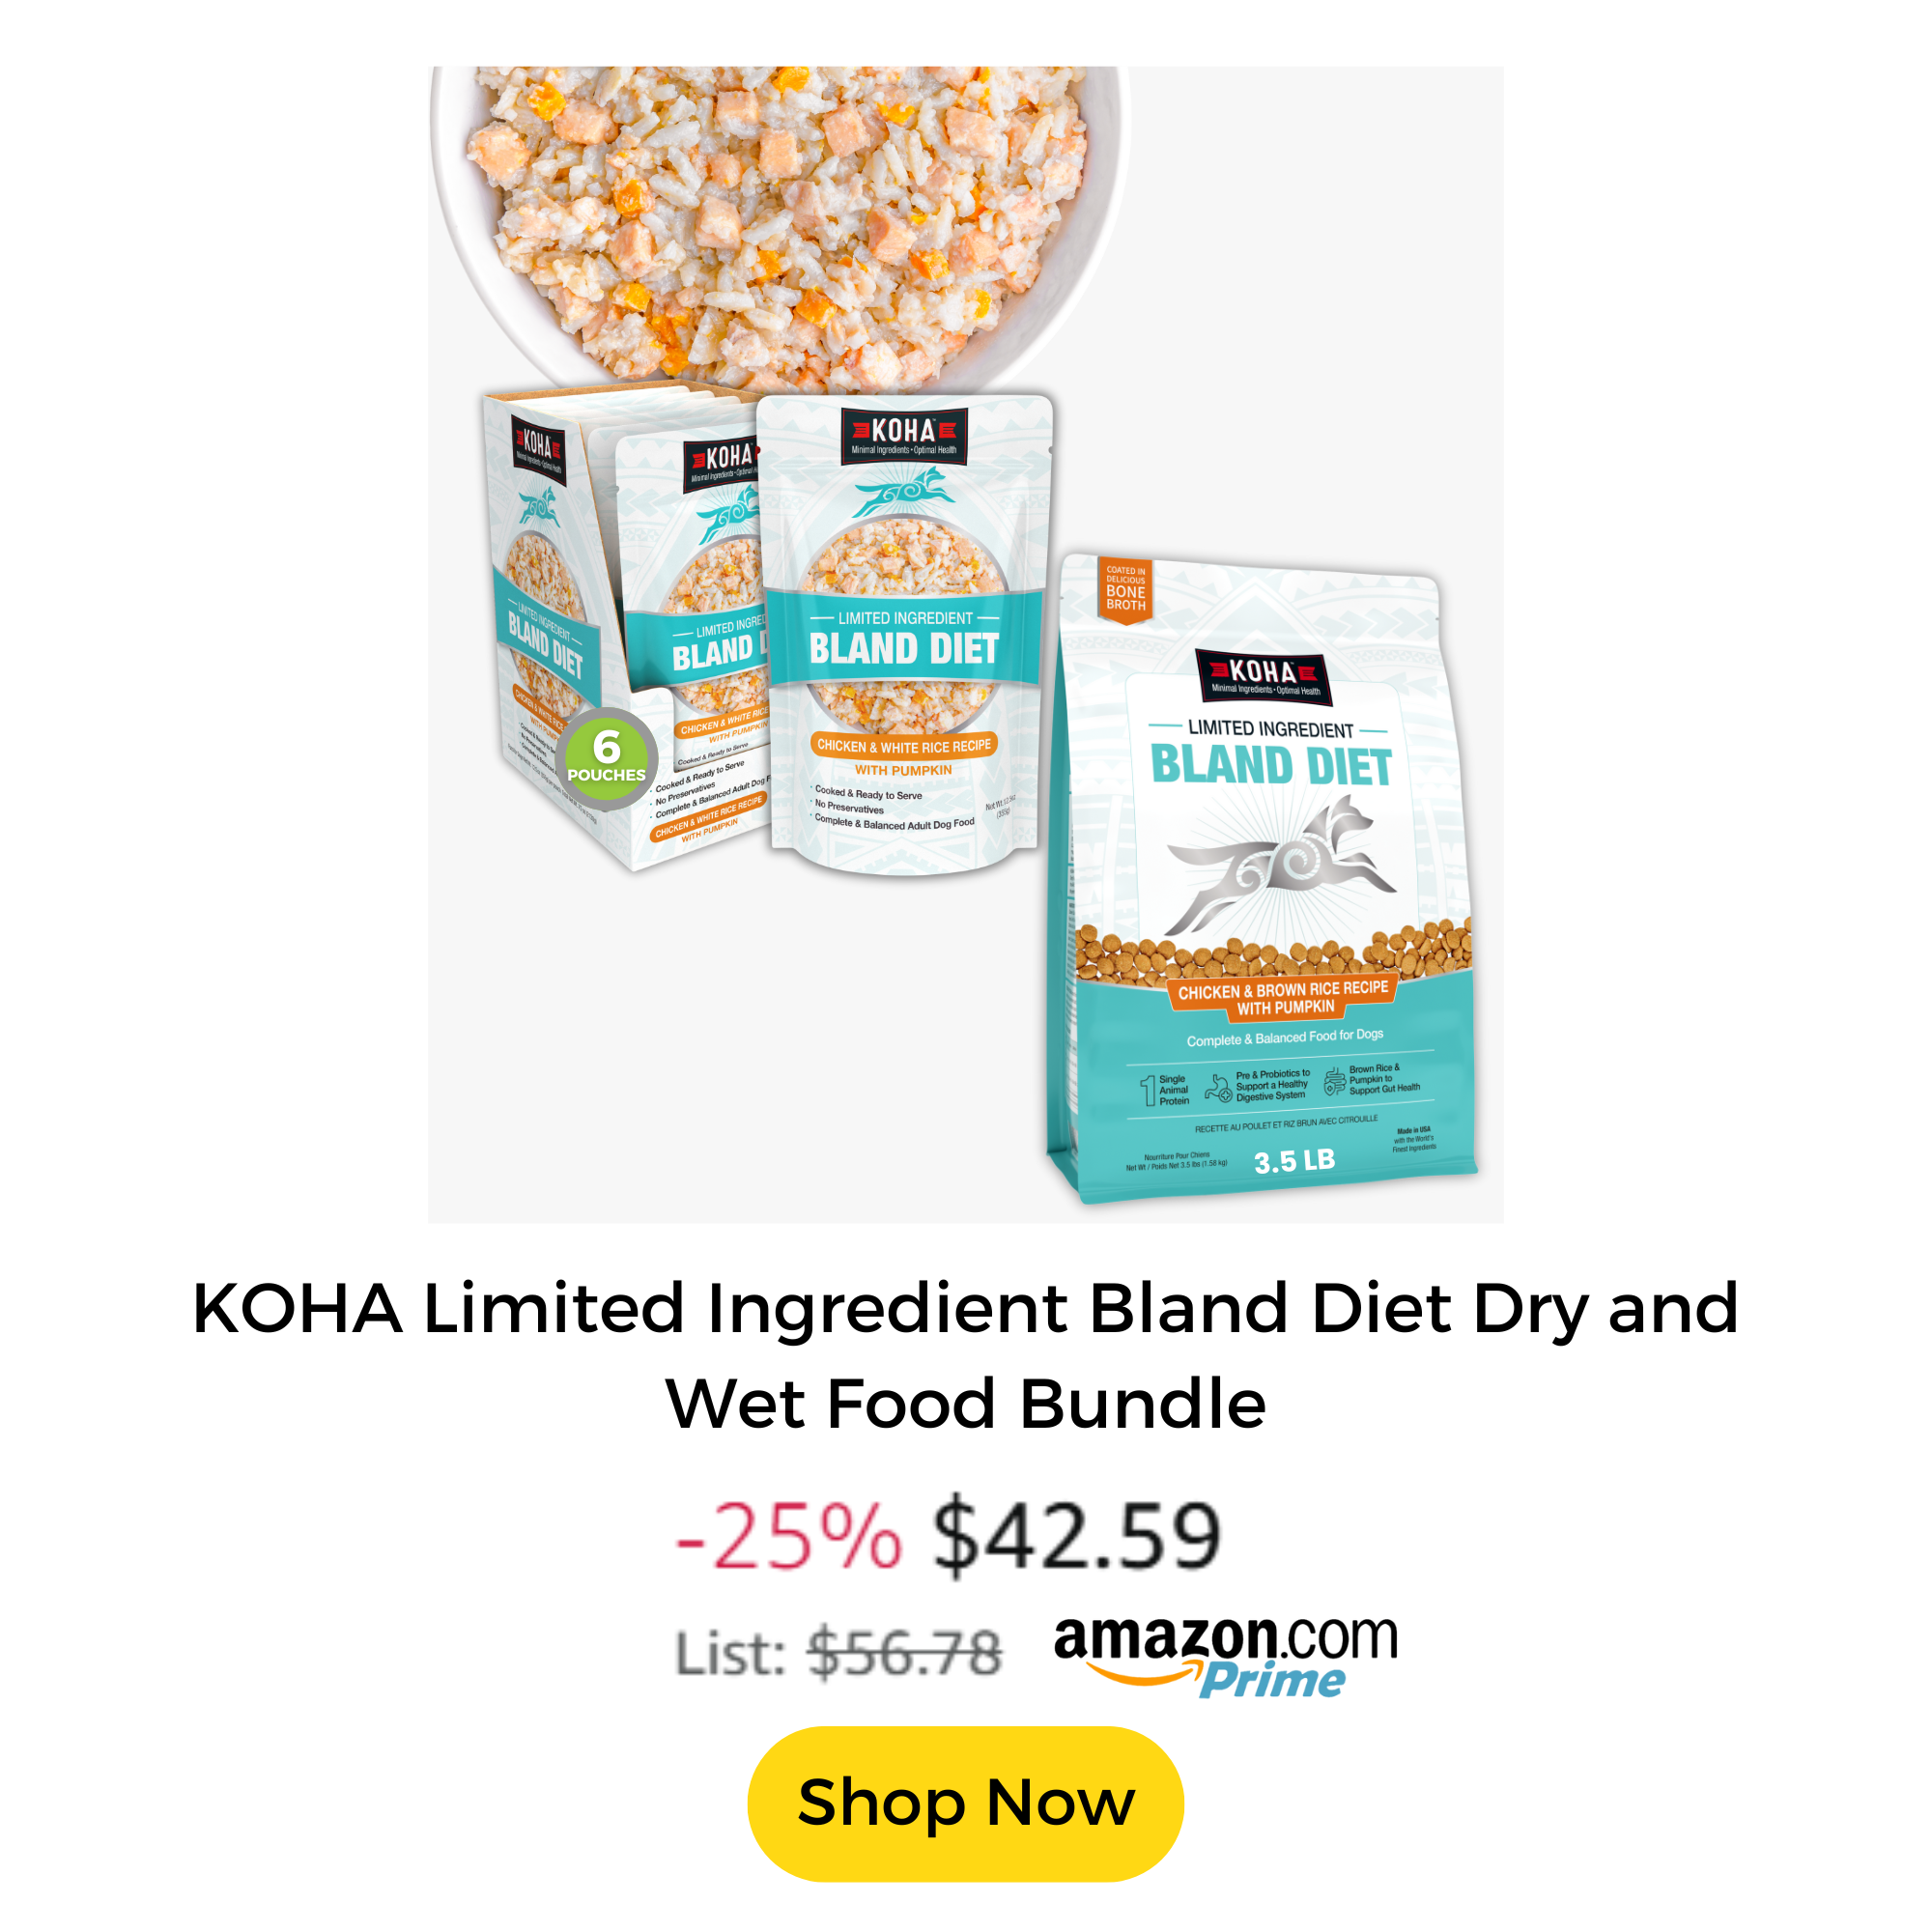1932x1932 pixels.
Task: Click the KOHA logo on the dry food bag
Action: click(x=1264, y=675)
